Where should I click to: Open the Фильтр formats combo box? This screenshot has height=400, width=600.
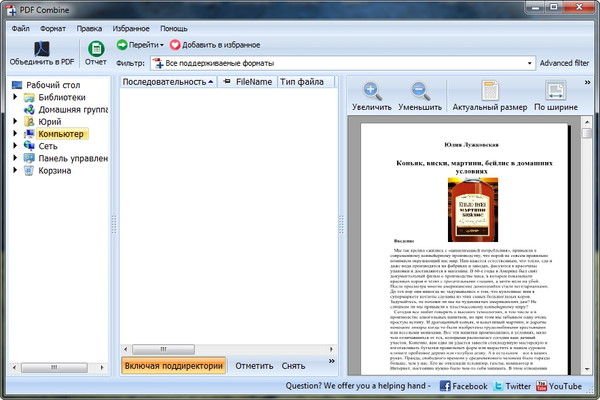pos(340,63)
